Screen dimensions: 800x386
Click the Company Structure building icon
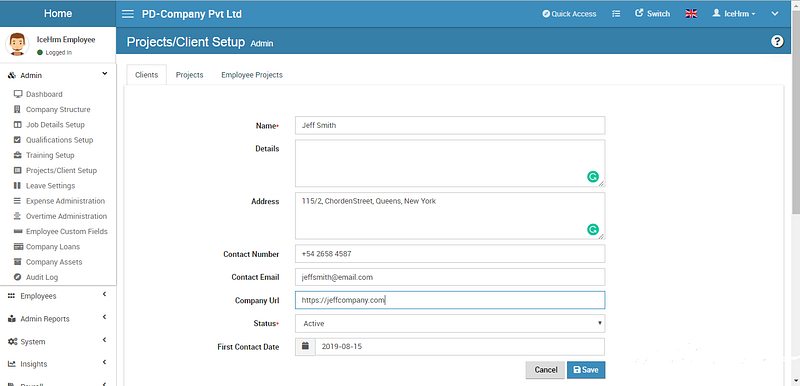point(17,109)
